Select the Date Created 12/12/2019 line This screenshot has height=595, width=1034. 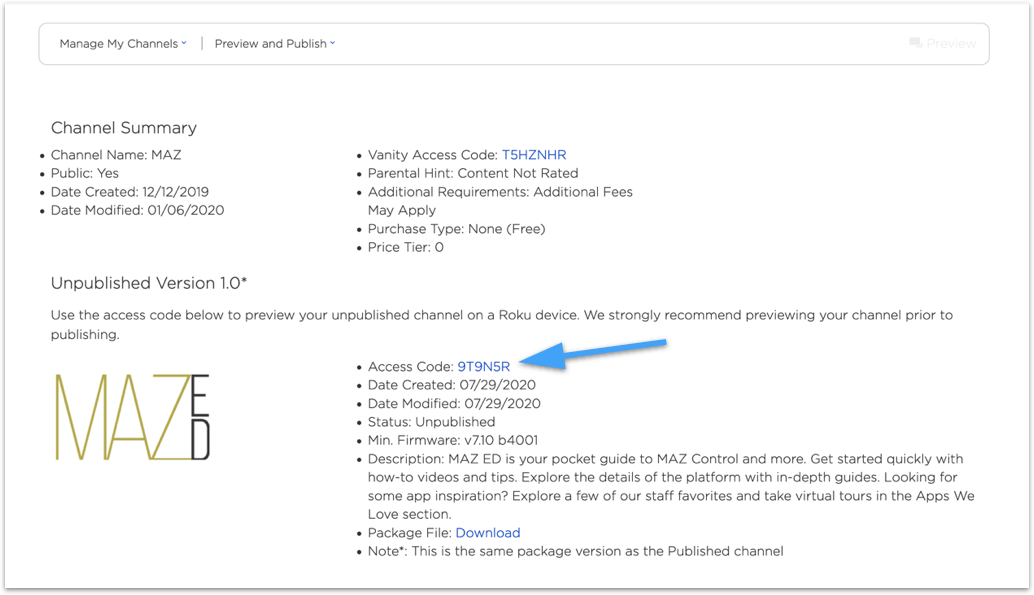[130, 192]
